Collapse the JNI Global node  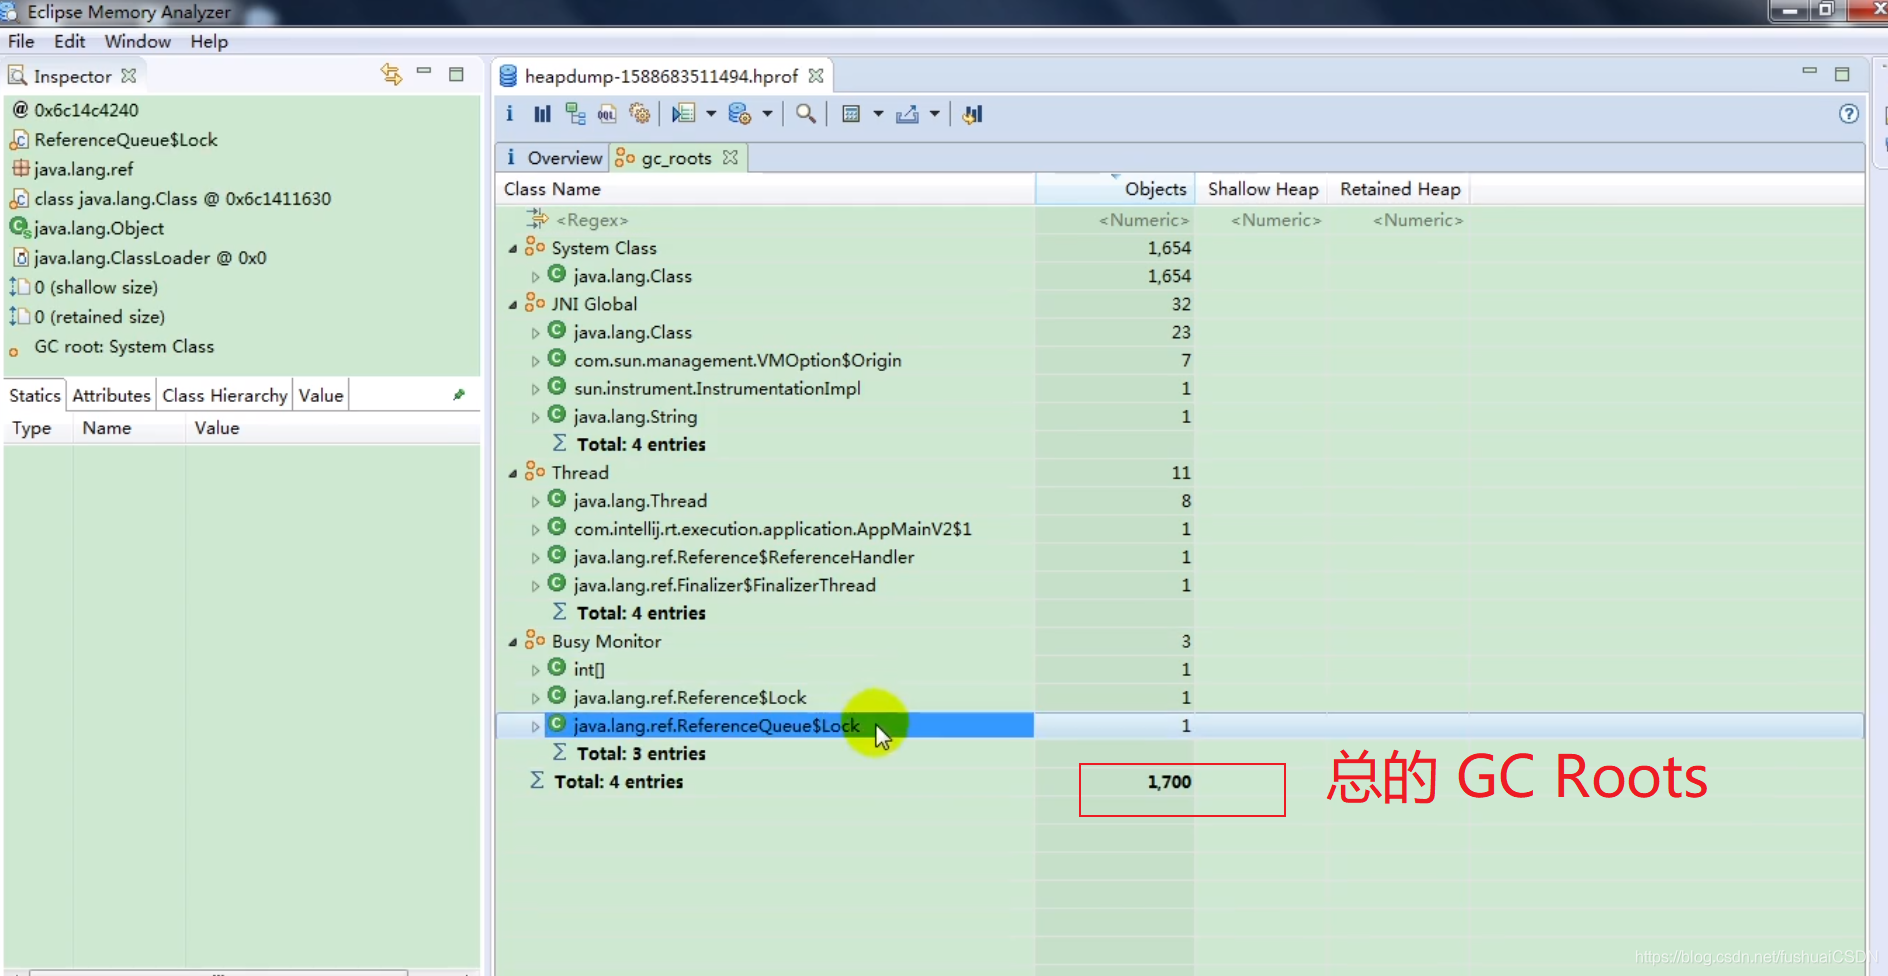tap(513, 304)
